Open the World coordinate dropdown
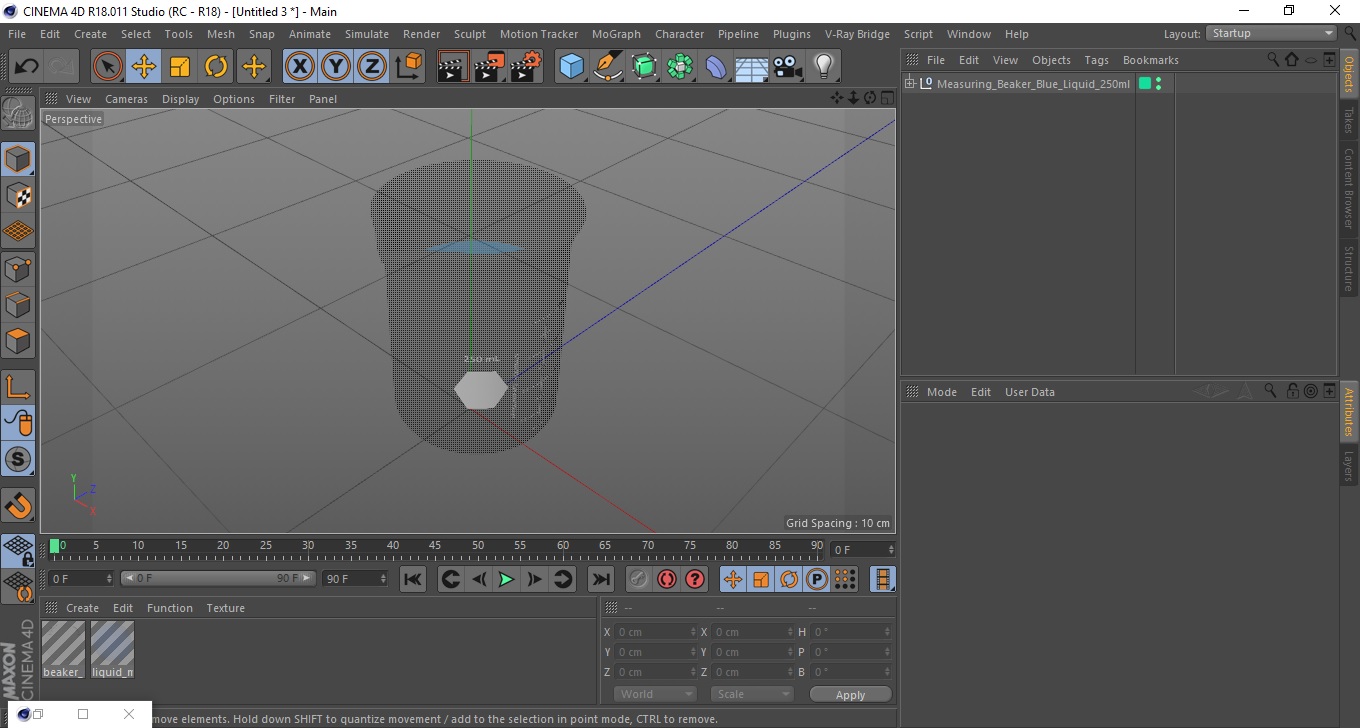The width and height of the screenshot is (1360, 728). (x=655, y=694)
